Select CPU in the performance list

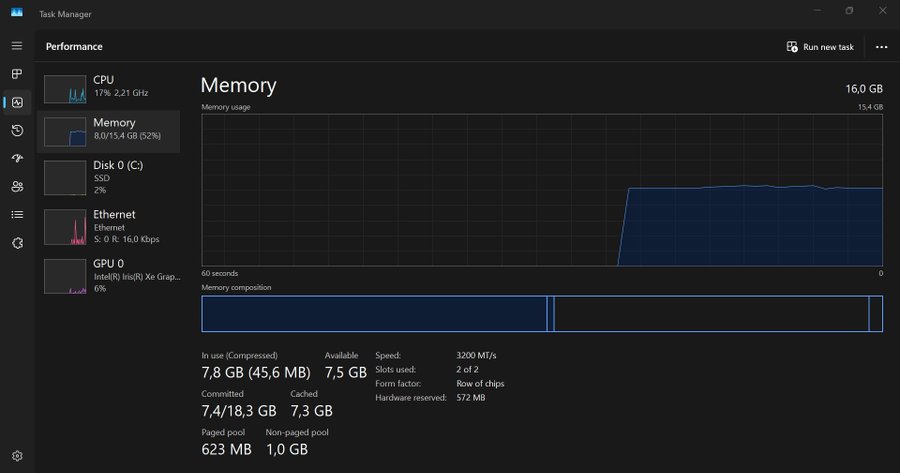tap(108, 86)
